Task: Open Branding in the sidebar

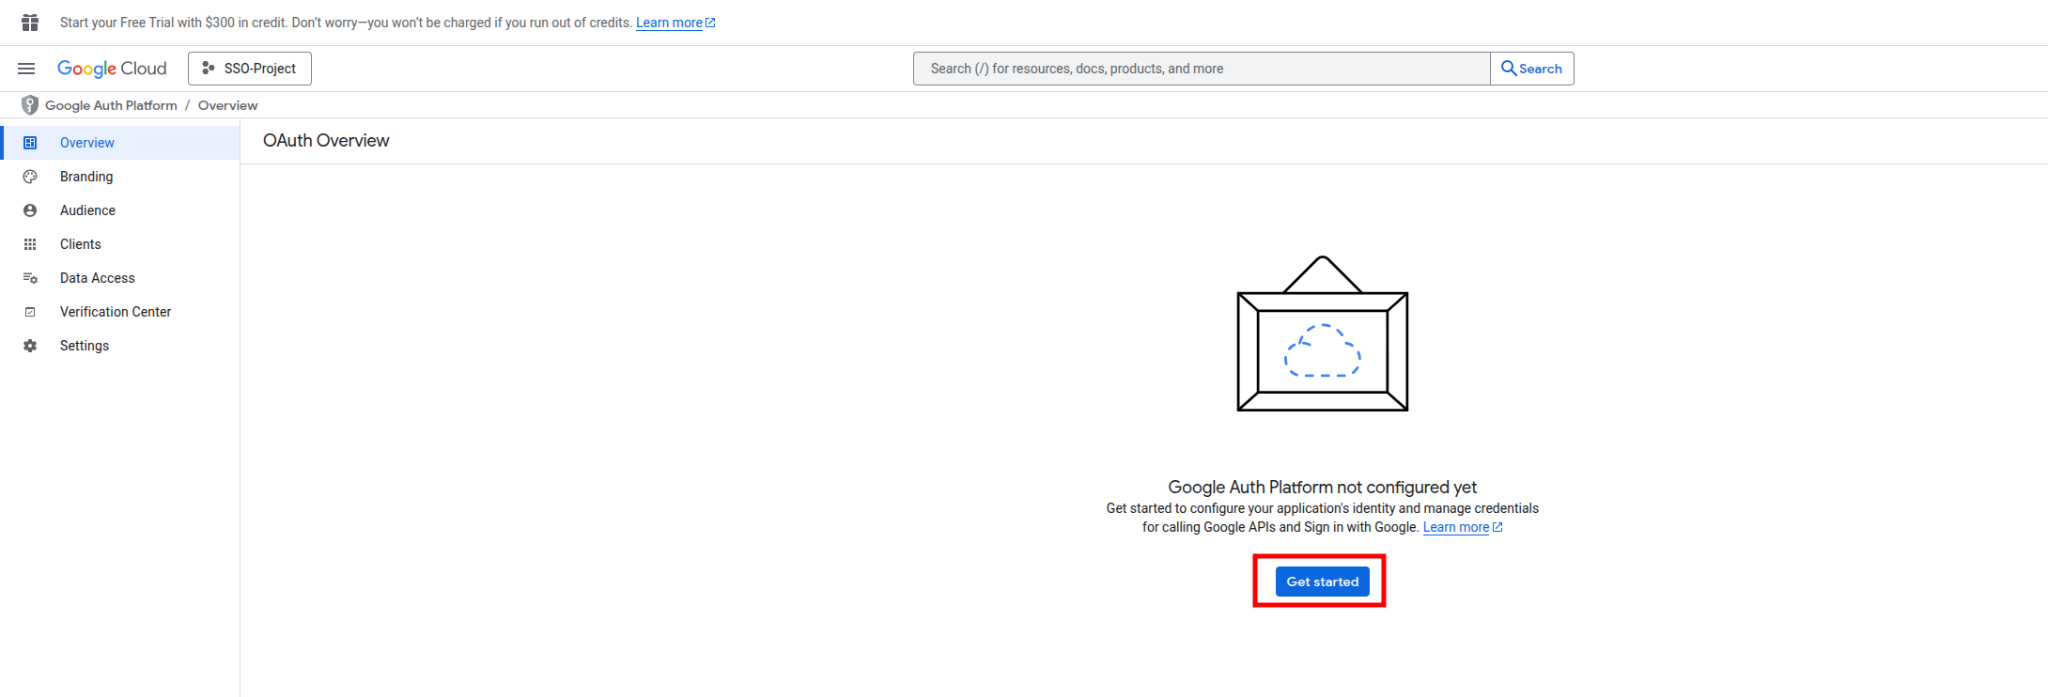Action: tap(120, 177)
